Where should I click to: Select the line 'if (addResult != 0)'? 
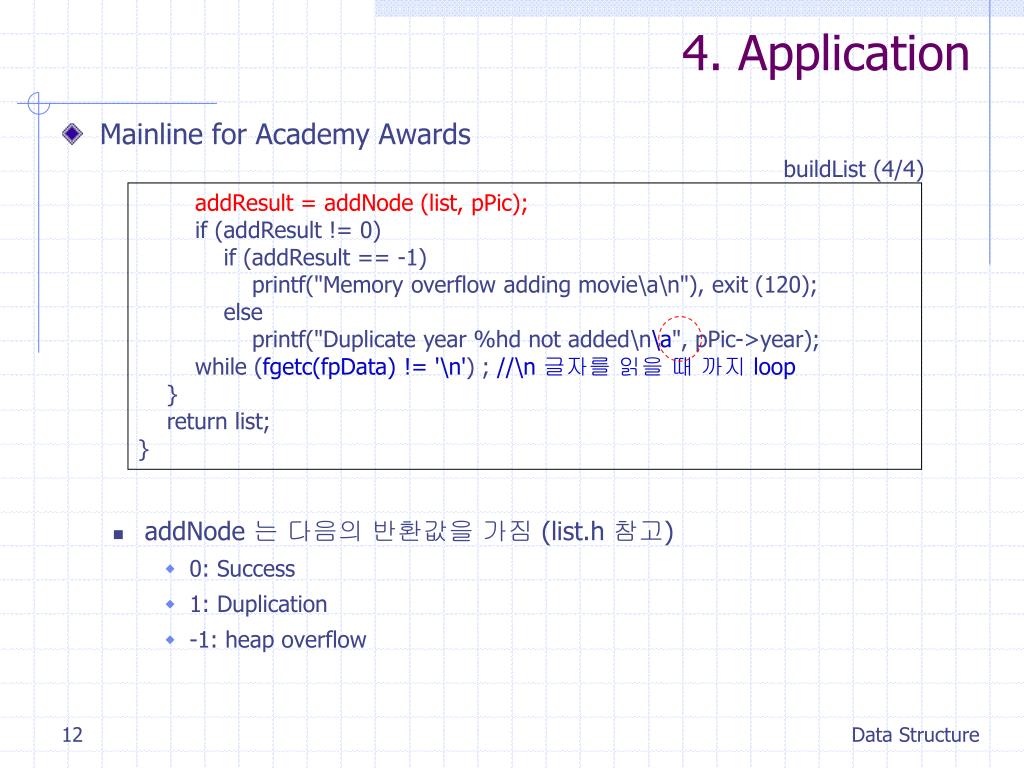click(287, 231)
